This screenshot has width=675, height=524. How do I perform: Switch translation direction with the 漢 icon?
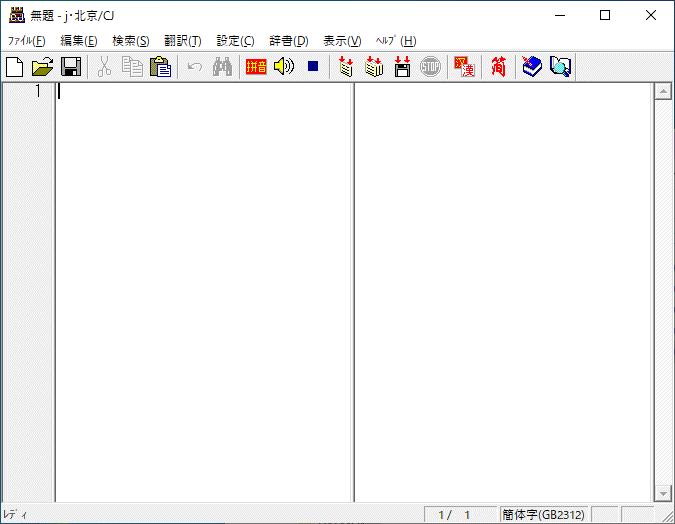tap(464, 67)
